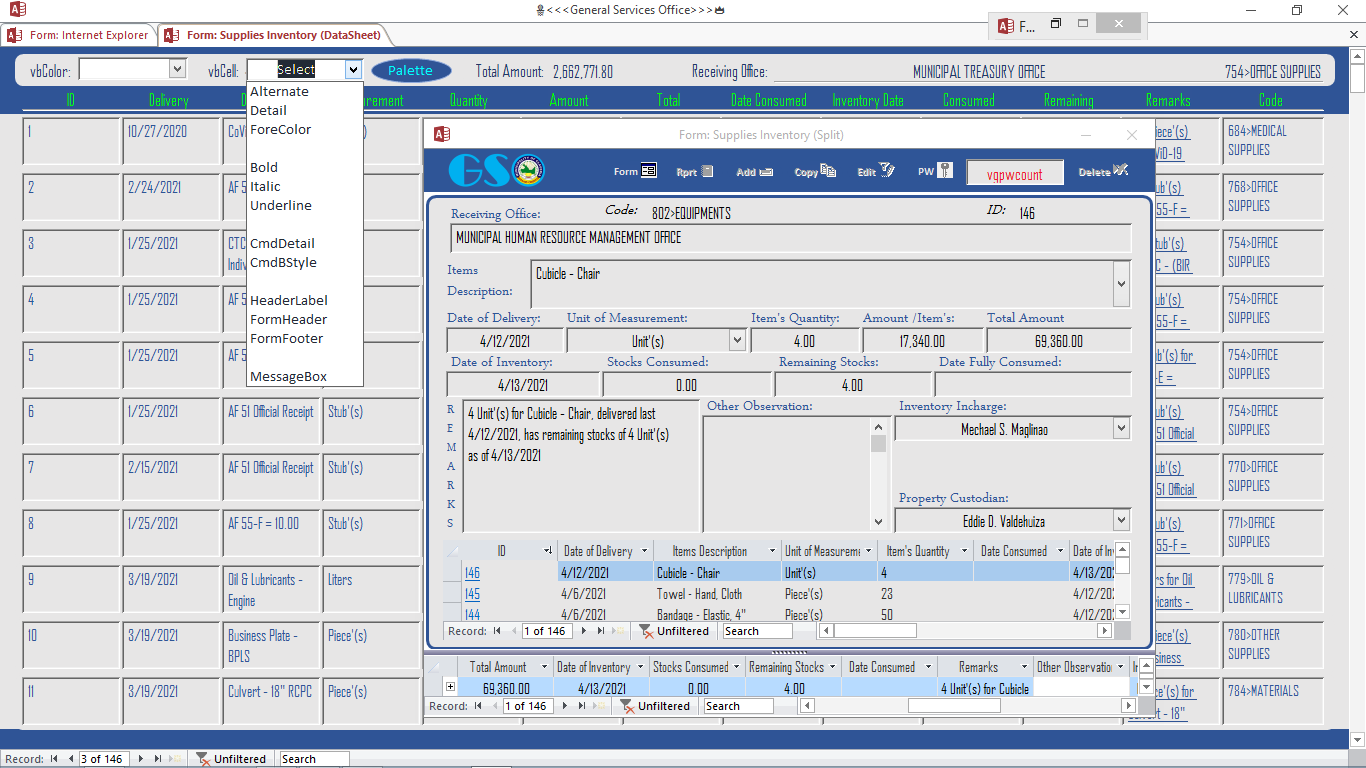
Task: Click the Add record icon
Action: (766, 172)
